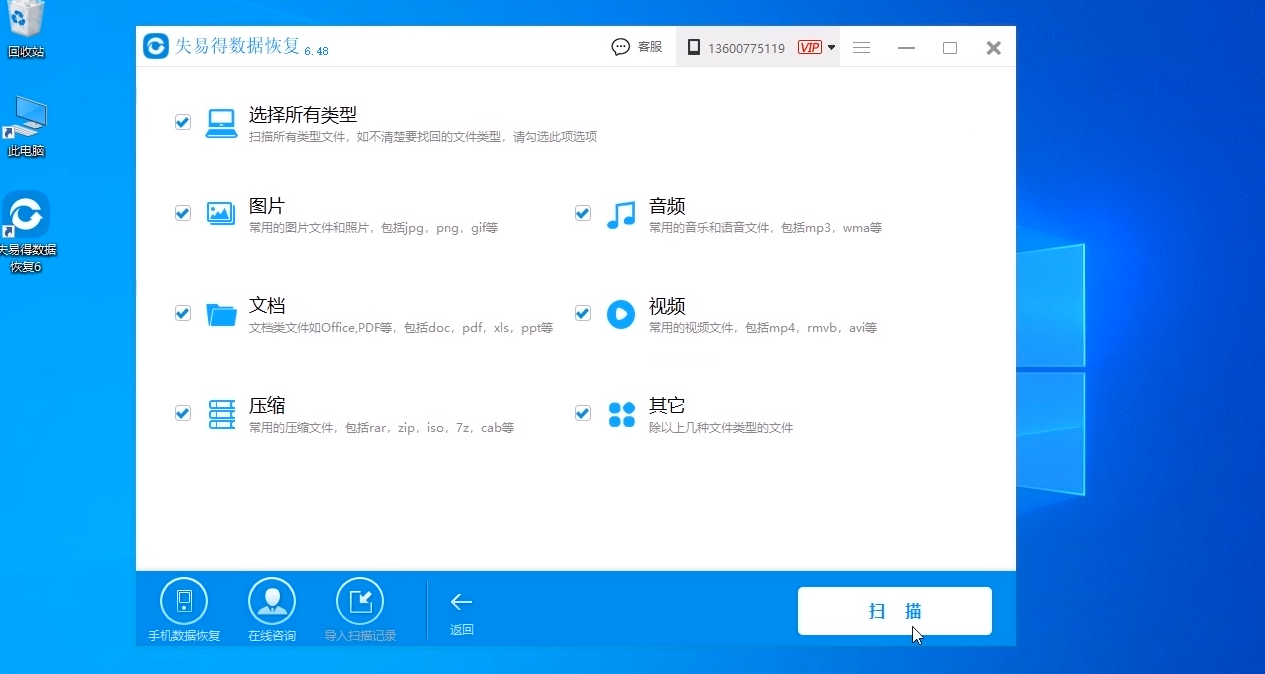Click the 扫描 scan button
1265x674 pixels.
pyautogui.click(x=894, y=611)
